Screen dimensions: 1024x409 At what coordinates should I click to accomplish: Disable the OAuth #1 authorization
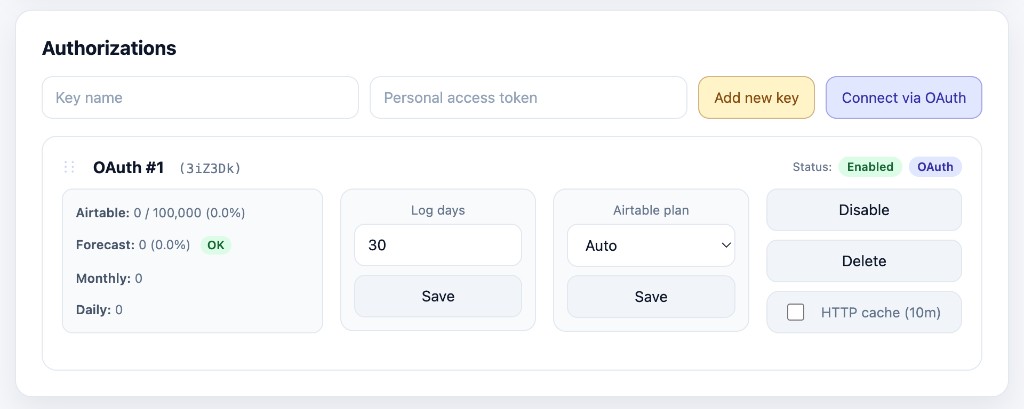click(863, 210)
